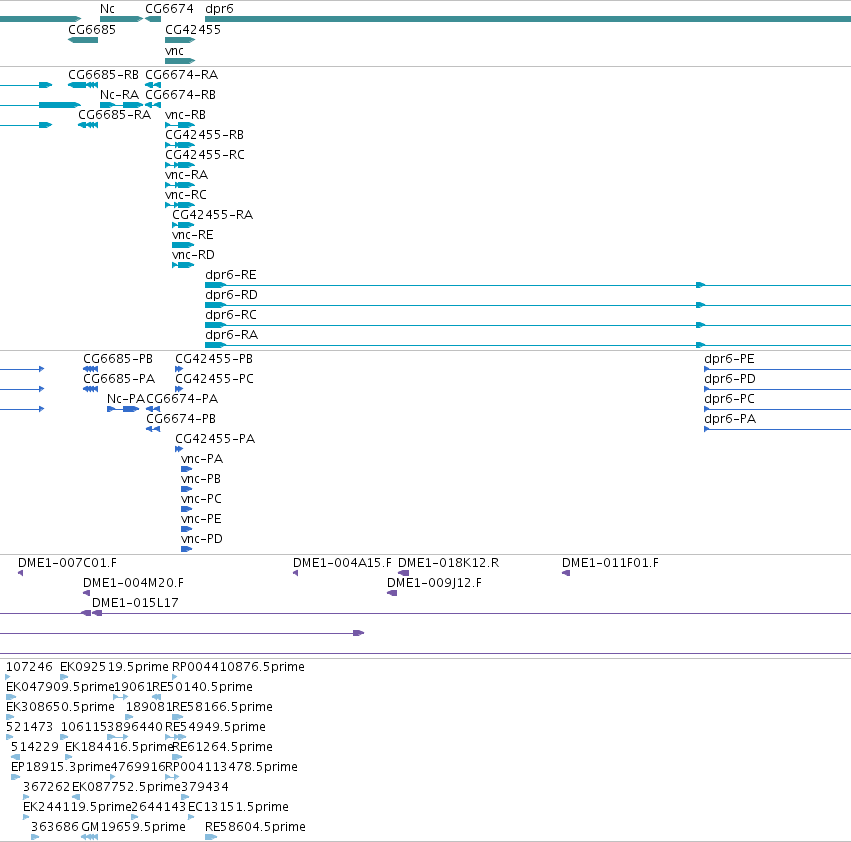Select transcript dpr6-RE
This screenshot has height=842, width=851.
tap(231, 275)
